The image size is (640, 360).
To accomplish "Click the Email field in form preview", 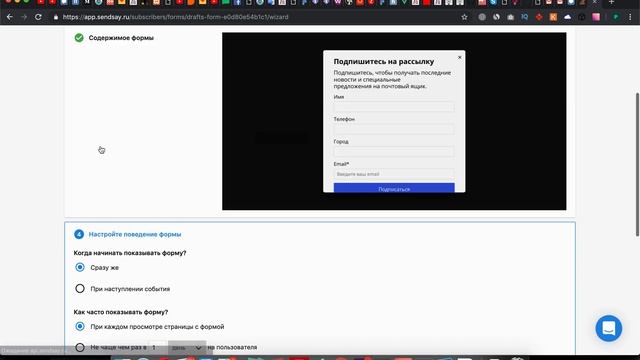I will pos(394,174).
